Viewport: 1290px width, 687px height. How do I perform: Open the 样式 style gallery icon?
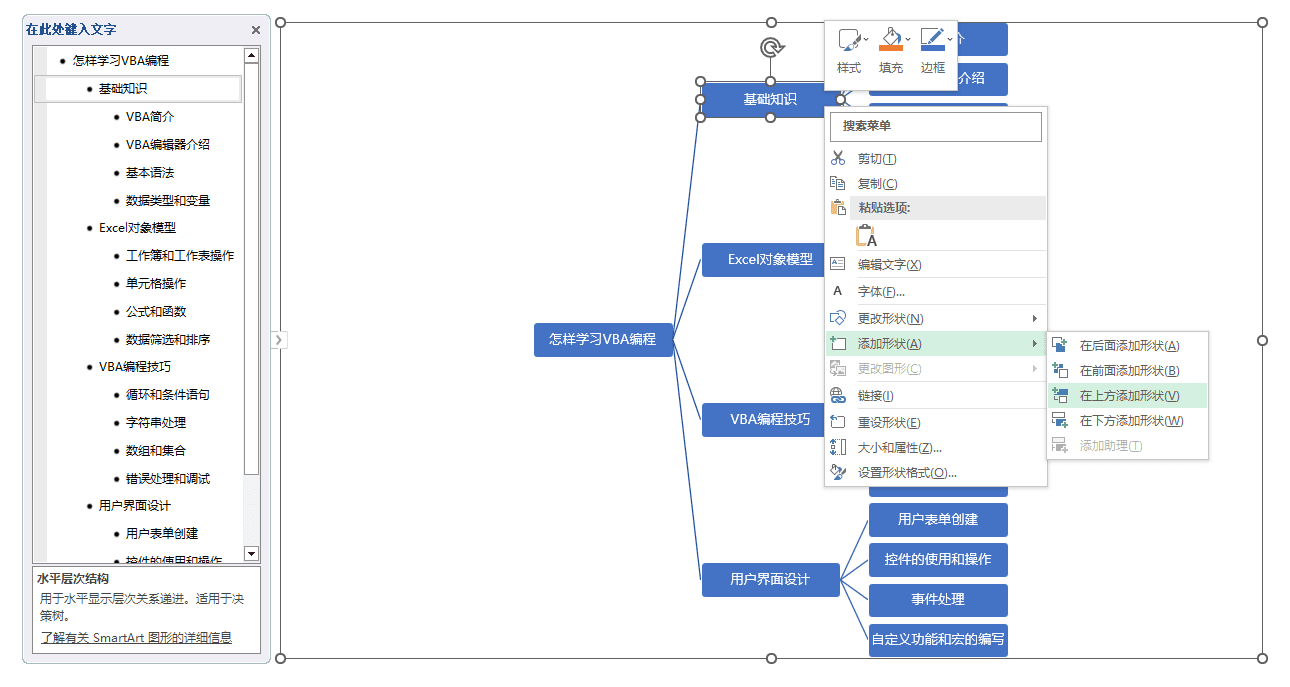tap(849, 41)
